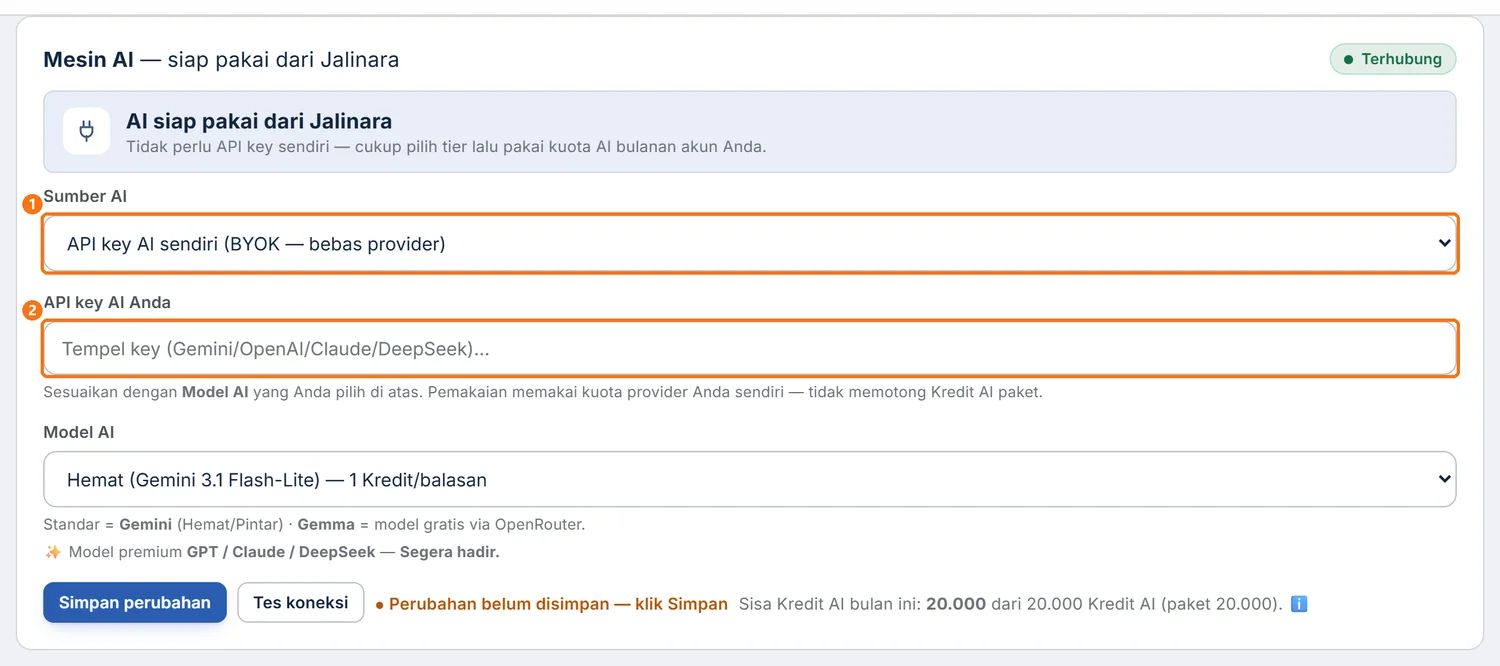1500x666 pixels.
Task: Click the 'Sisa Kredit AI bulan ini' text
Action: pos(1010,604)
